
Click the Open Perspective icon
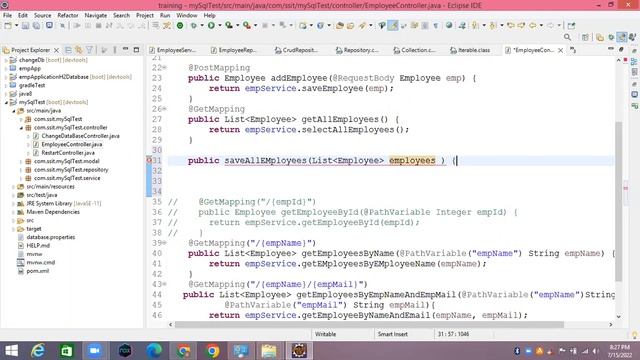coord(585,37)
